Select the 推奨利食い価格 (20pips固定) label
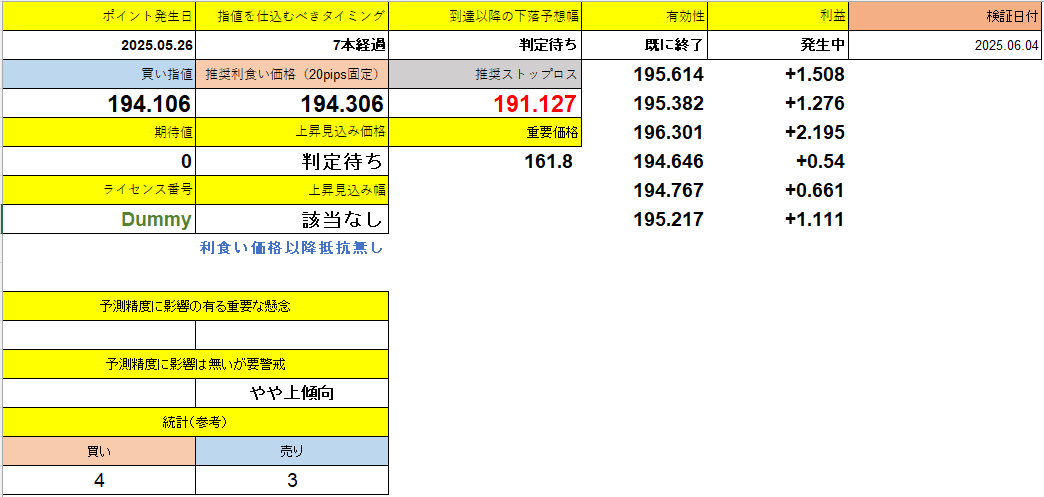The width and height of the screenshot is (1044, 497). 292,74
